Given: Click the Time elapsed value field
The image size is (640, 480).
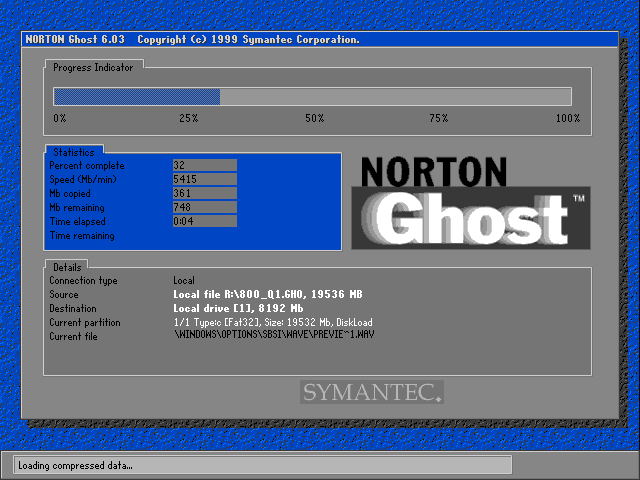Looking at the screenshot, I should [x=204, y=221].
